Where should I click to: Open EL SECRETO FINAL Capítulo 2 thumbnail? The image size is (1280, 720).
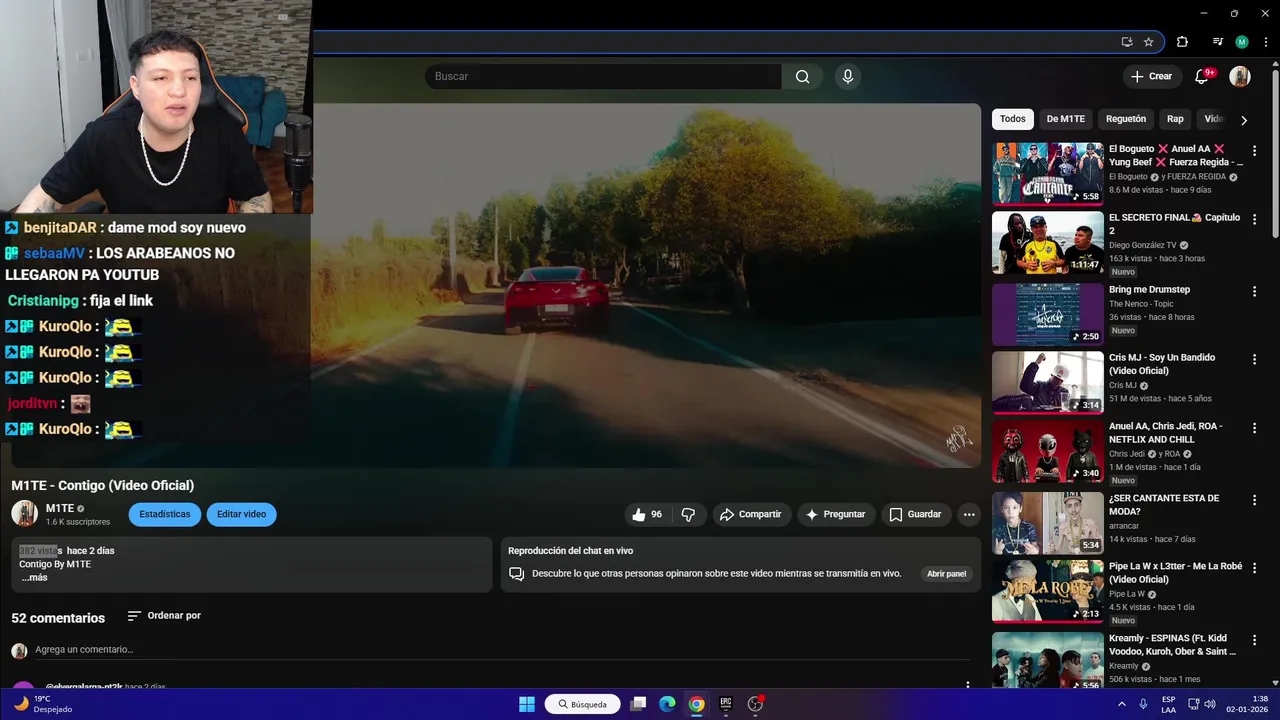coord(1048,242)
